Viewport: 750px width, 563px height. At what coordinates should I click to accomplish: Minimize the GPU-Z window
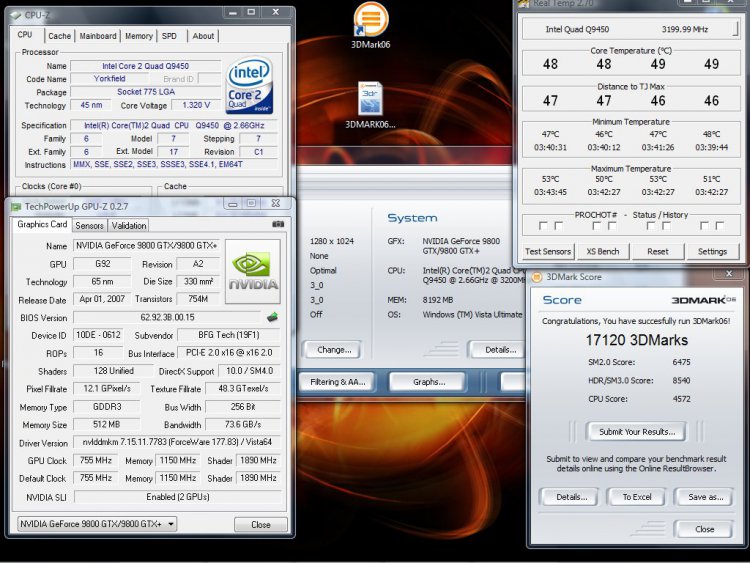[x=232, y=204]
